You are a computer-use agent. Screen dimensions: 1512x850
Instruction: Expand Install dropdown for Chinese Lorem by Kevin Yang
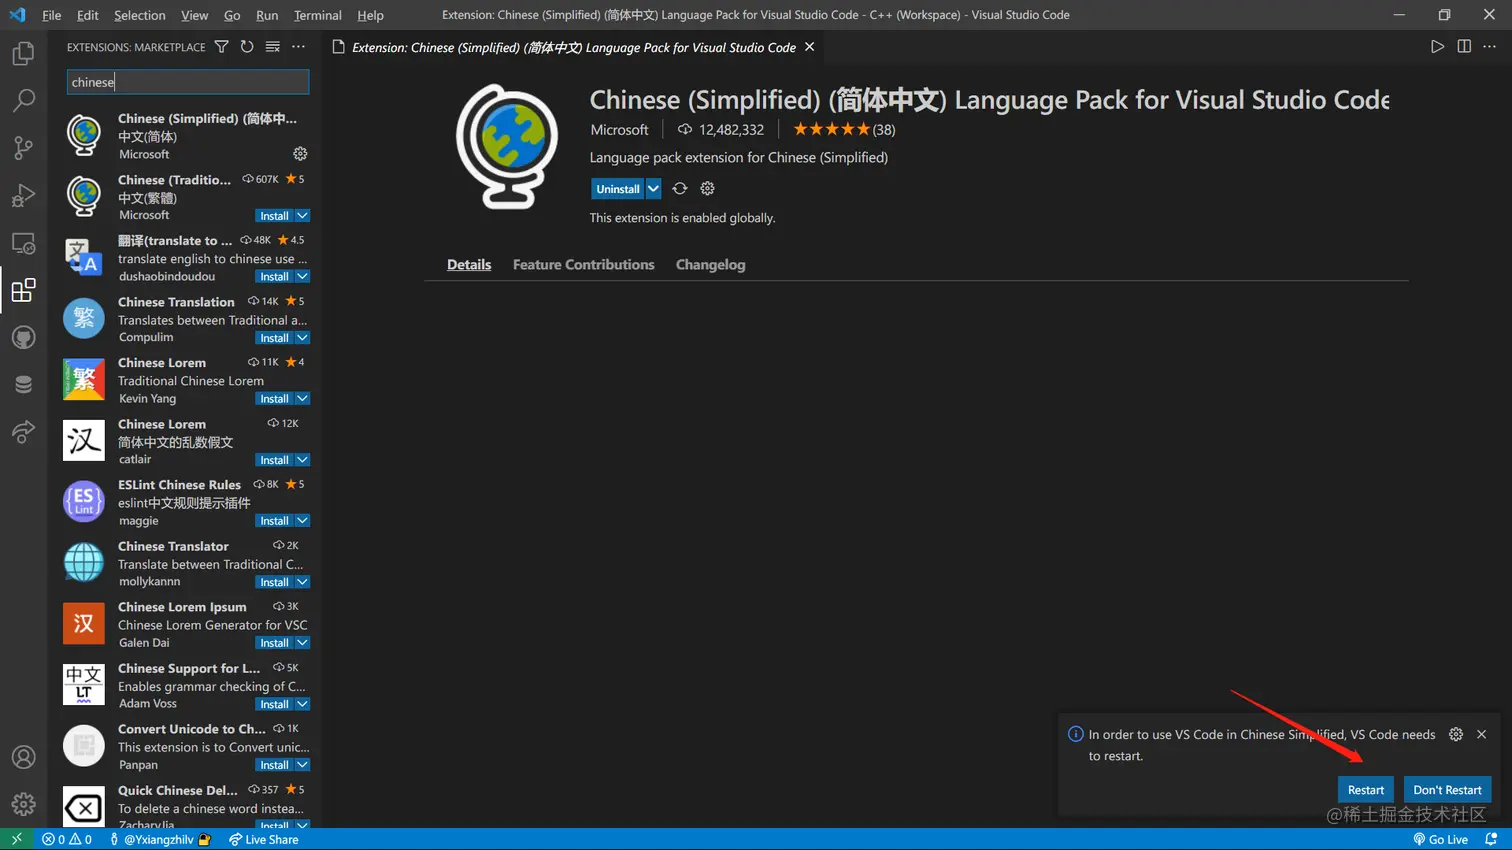pyautogui.click(x=302, y=399)
